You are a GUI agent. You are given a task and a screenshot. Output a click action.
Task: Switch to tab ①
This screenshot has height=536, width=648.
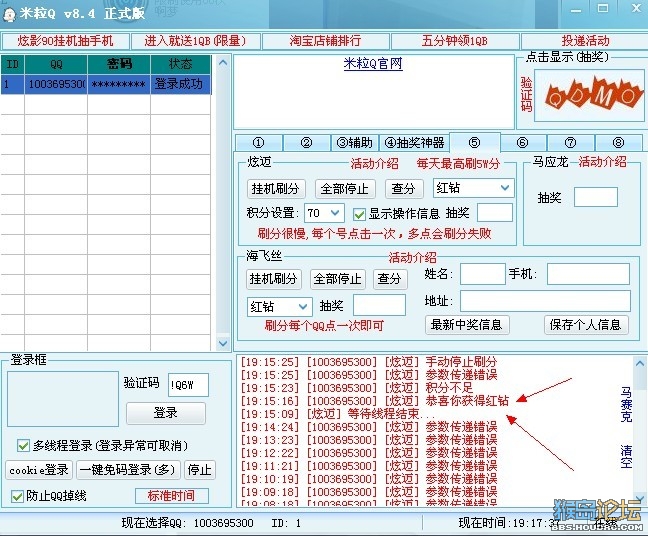point(259,143)
